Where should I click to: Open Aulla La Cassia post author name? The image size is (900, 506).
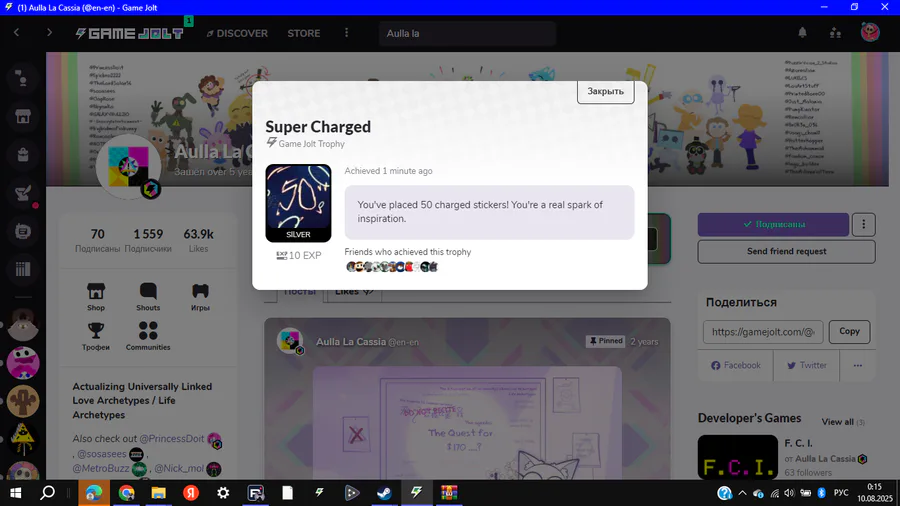pyautogui.click(x=351, y=342)
